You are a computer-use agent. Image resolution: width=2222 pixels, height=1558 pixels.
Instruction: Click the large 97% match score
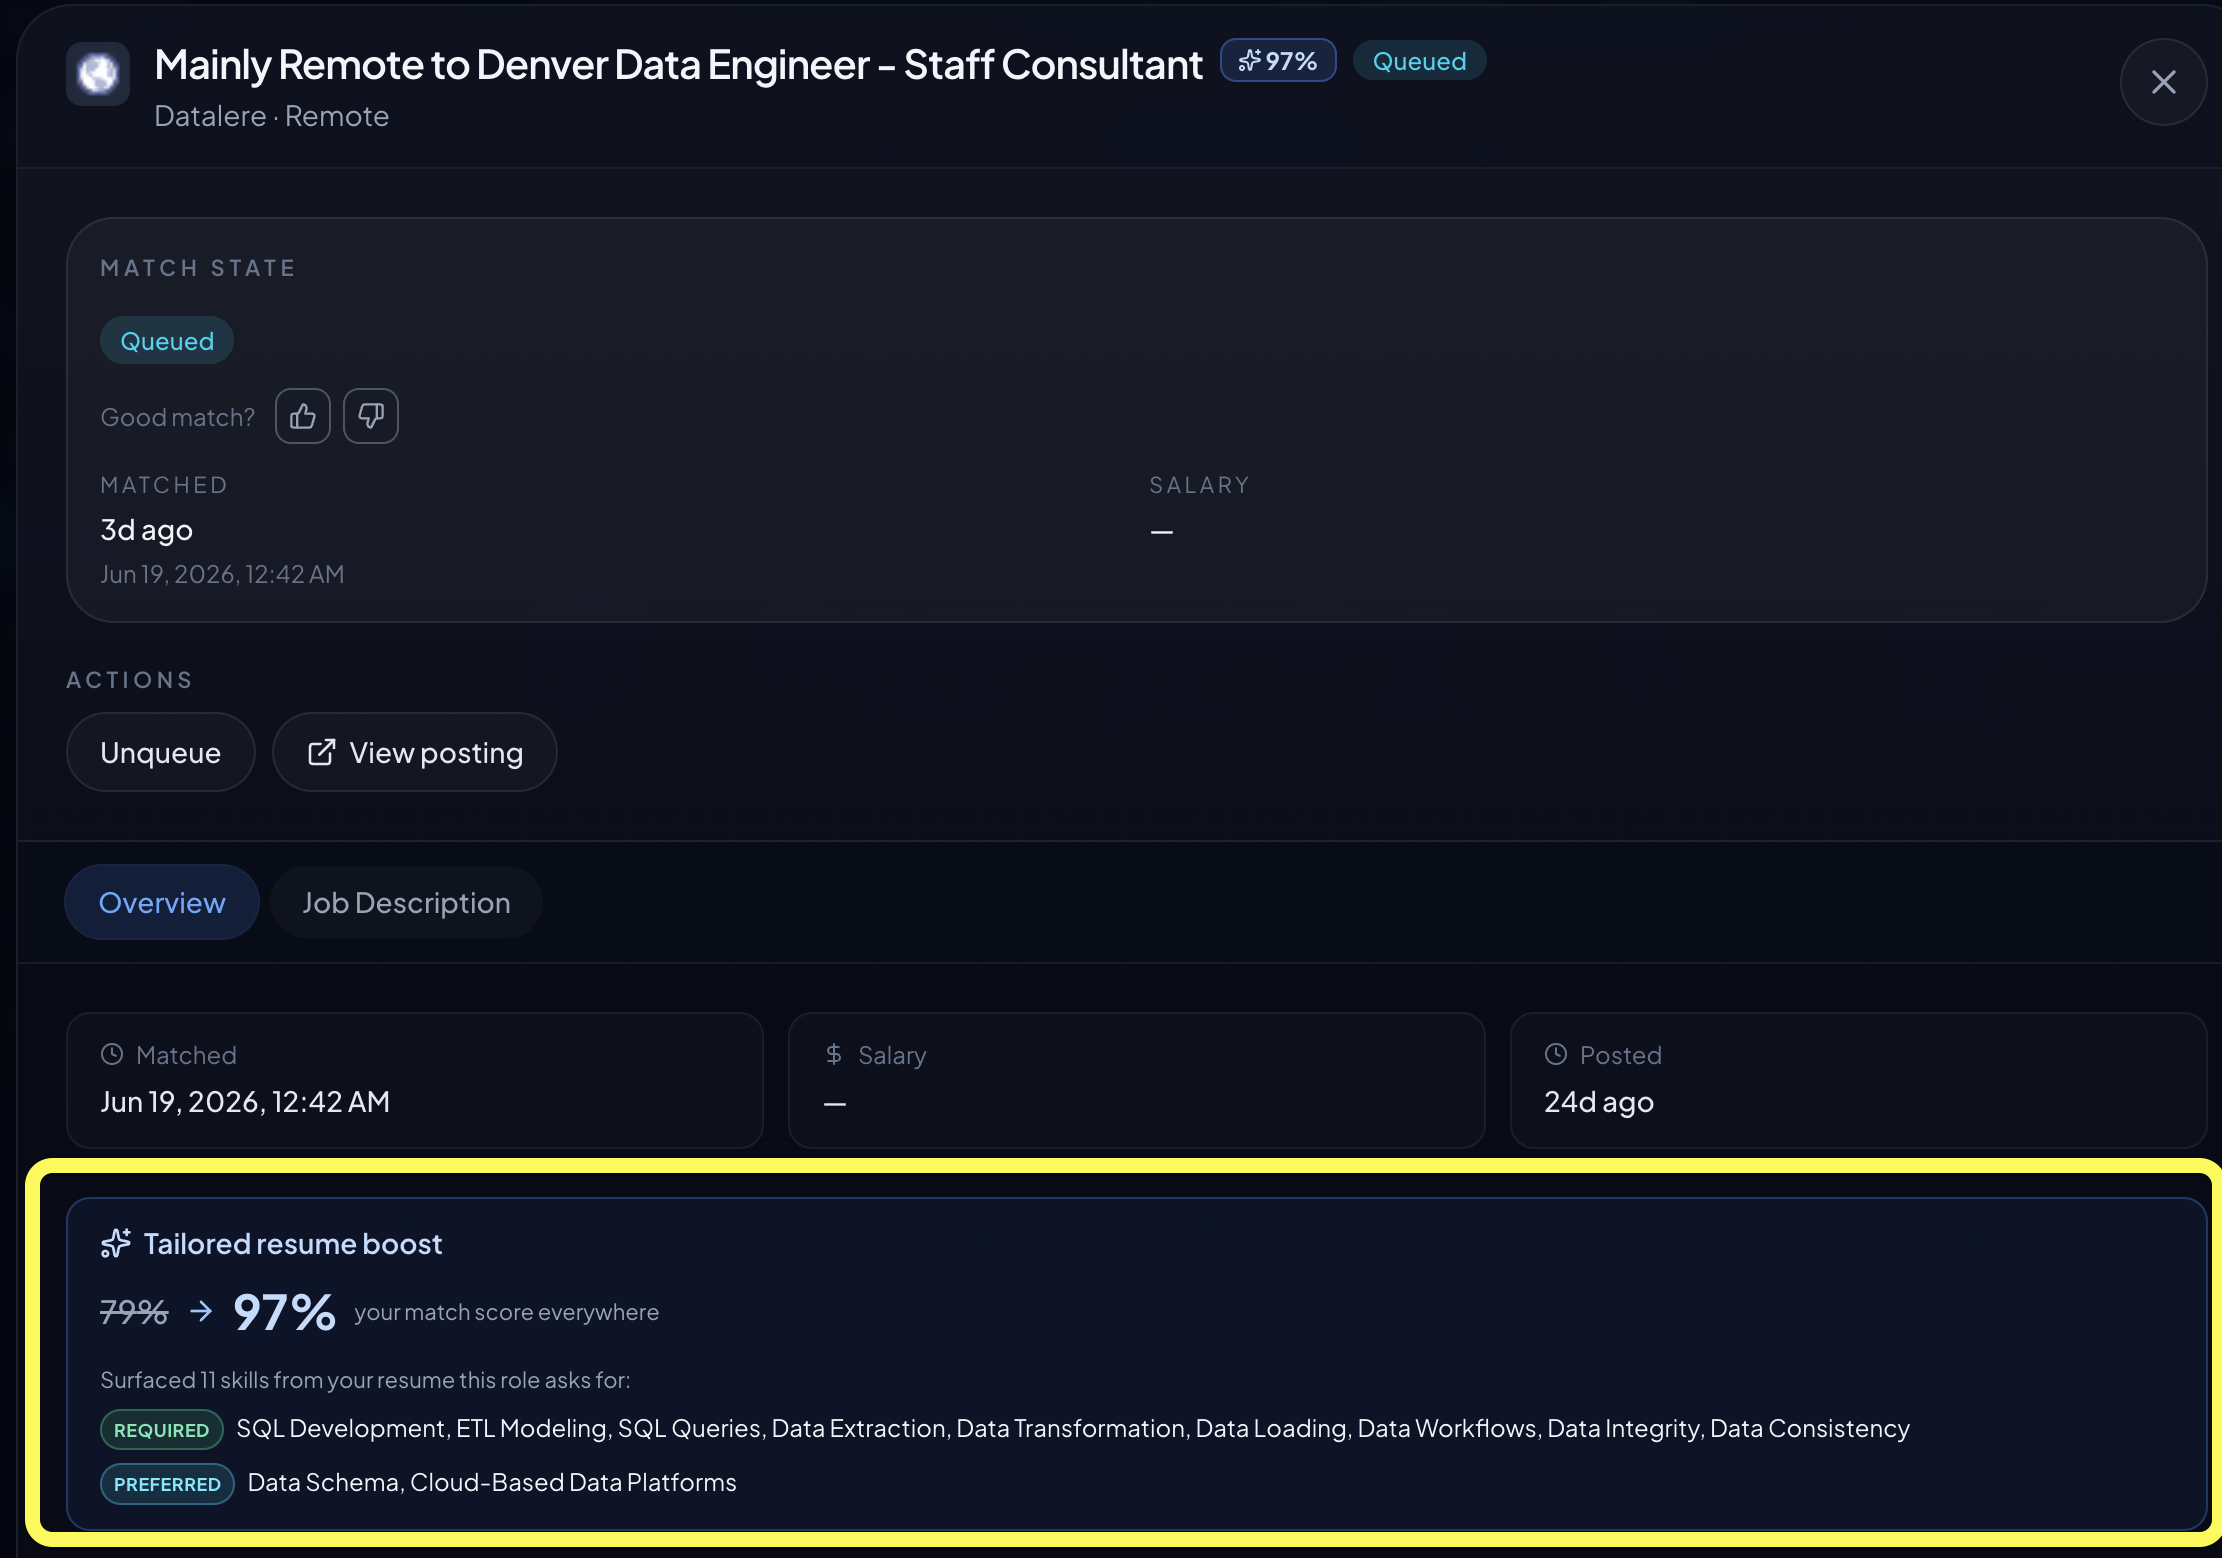click(284, 1311)
